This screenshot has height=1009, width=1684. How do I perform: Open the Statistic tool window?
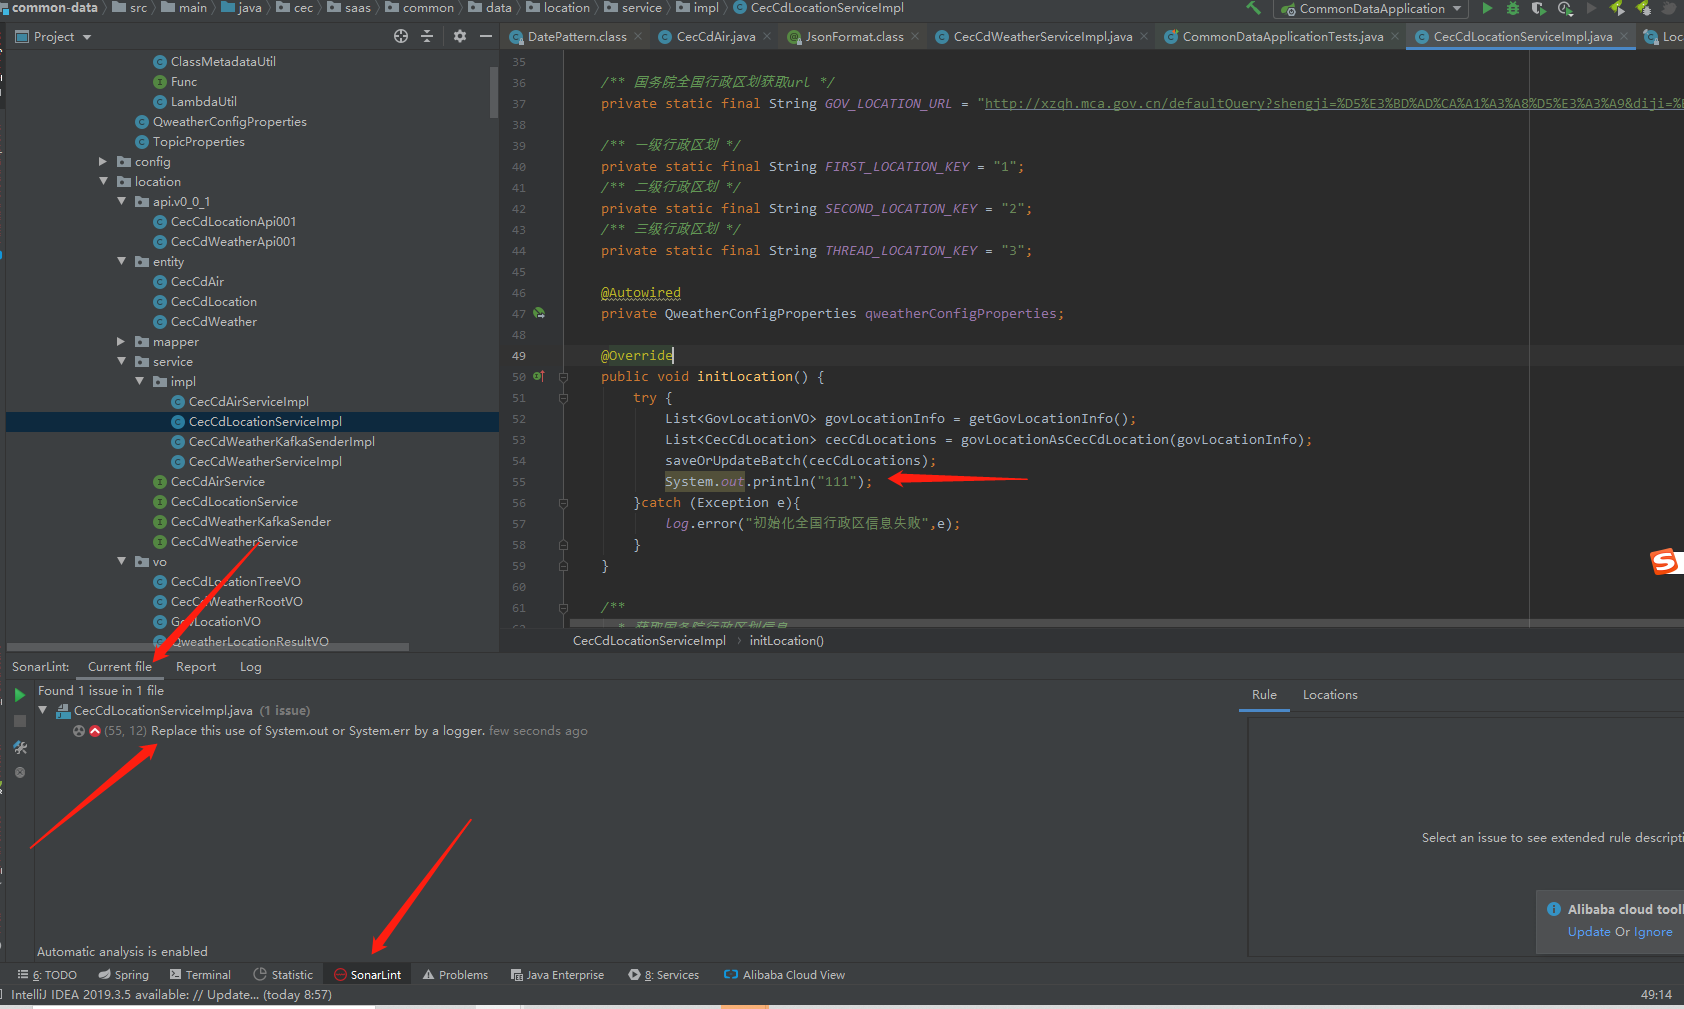click(x=283, y=974)
